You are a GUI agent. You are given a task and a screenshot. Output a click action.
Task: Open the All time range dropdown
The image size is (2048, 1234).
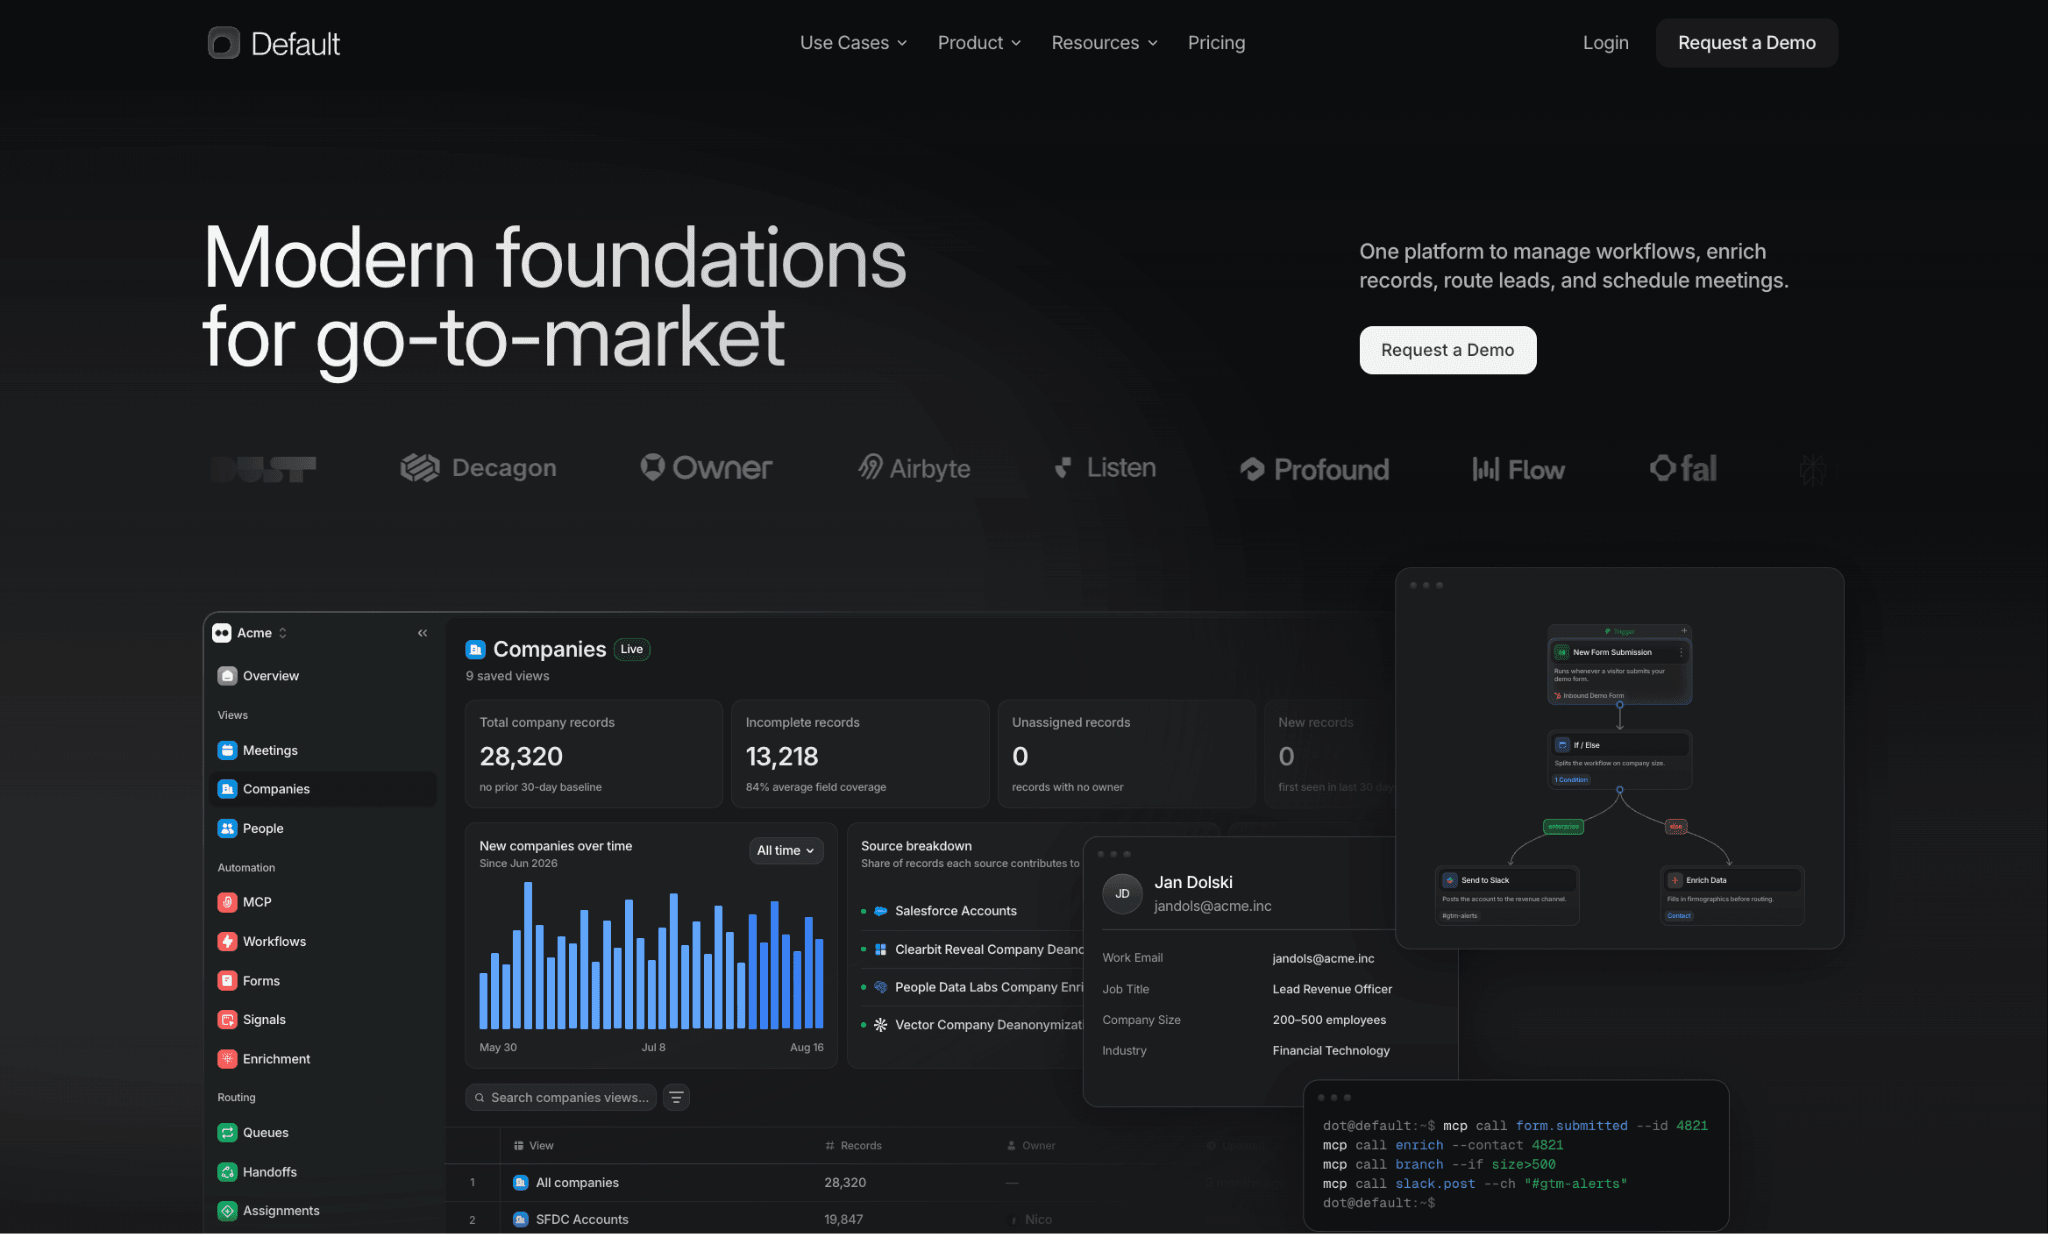[786, 851]
